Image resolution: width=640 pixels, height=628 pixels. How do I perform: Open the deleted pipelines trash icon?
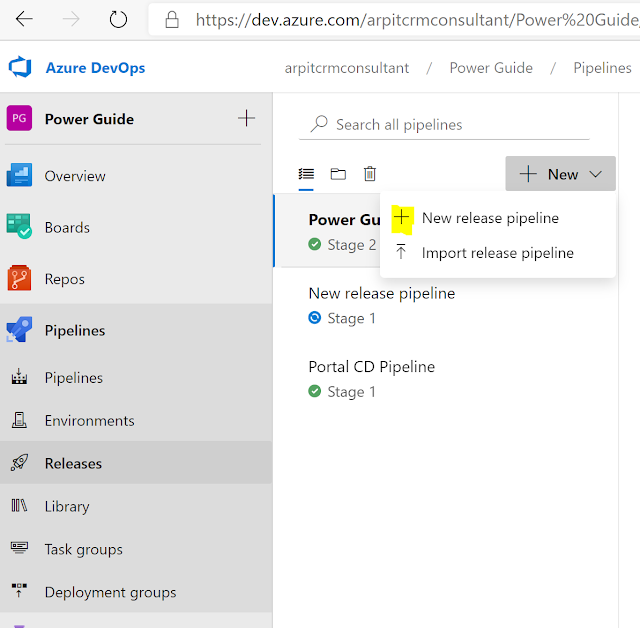tap(370, 174)
